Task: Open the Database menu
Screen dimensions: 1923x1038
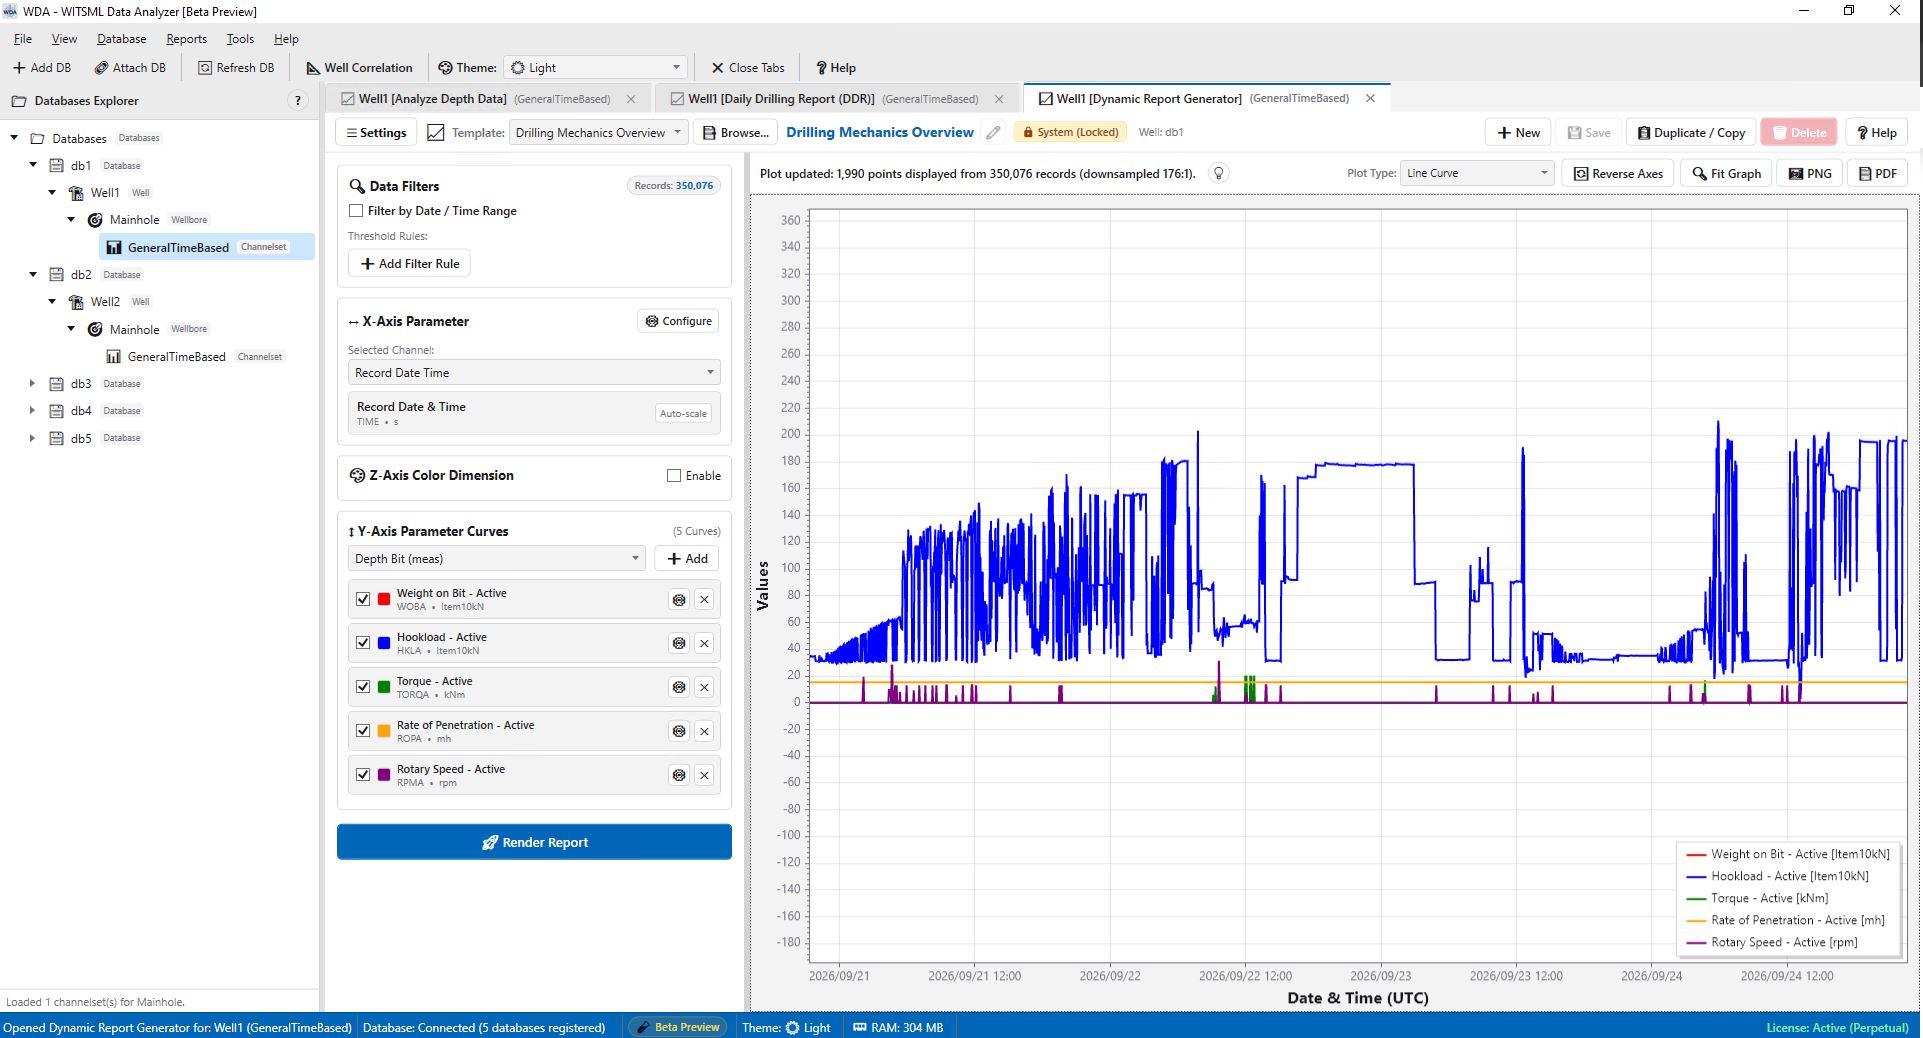Action: coord(121,39)
